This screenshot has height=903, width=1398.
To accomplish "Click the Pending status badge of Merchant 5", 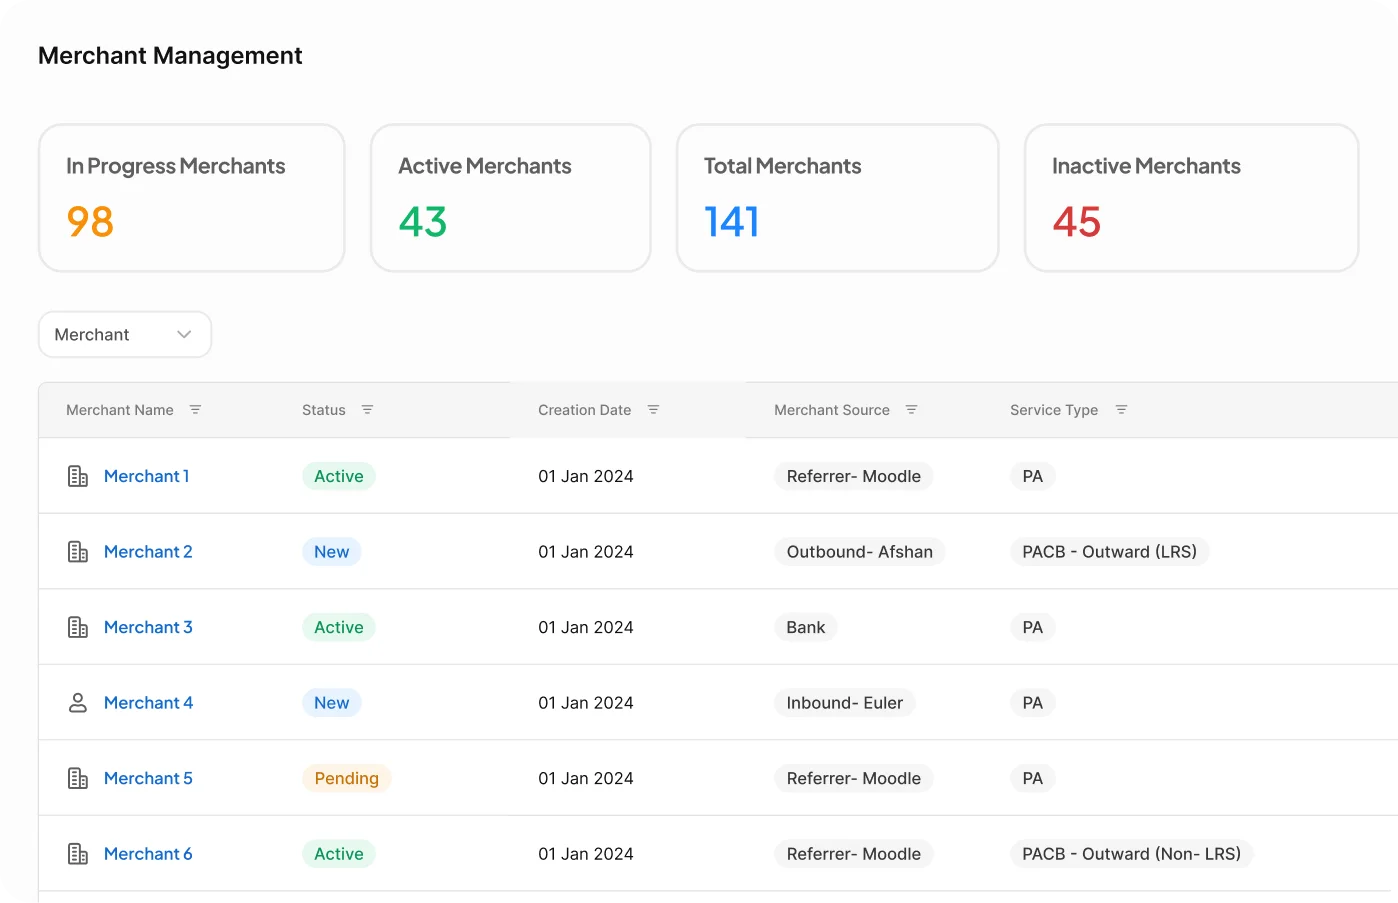I will click(x=347, y=778).
